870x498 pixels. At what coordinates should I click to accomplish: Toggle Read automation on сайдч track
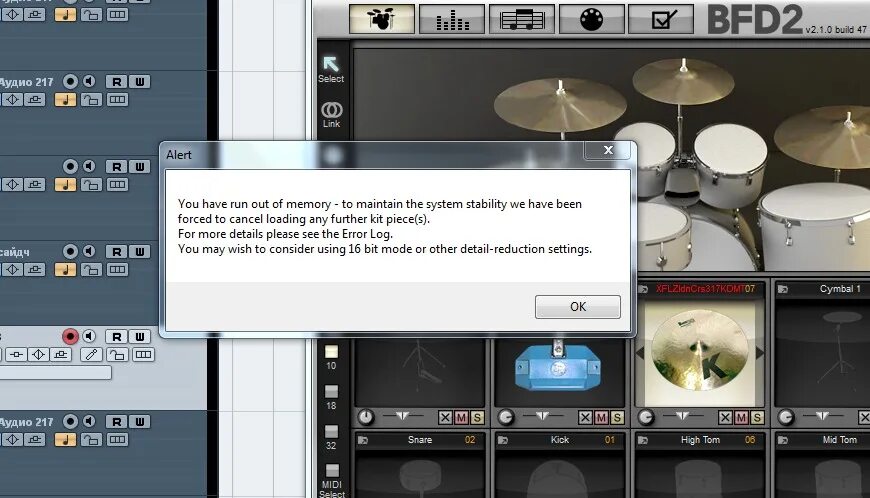pyautogui.click(x=117, y=252)
